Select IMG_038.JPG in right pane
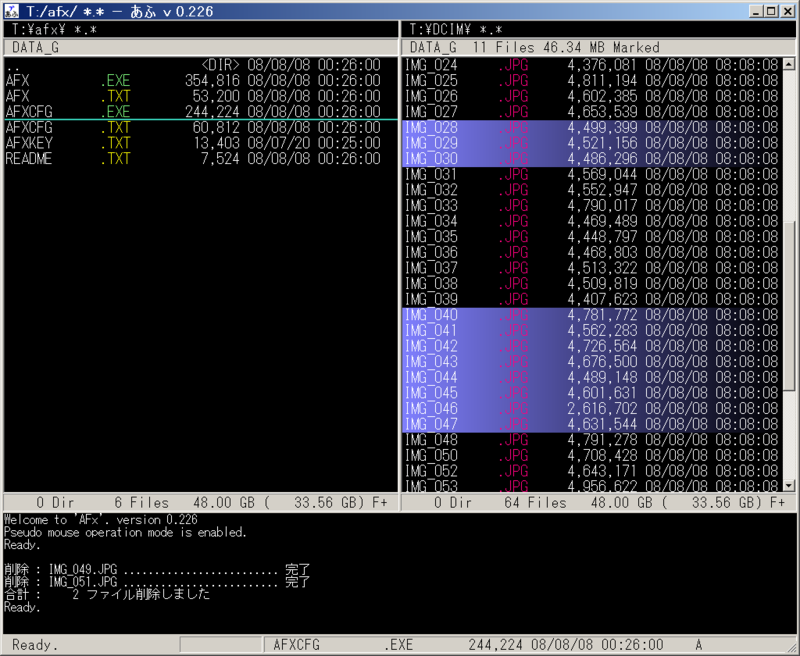The height and width of the screenshot is (656, 800). pos(592,284)
